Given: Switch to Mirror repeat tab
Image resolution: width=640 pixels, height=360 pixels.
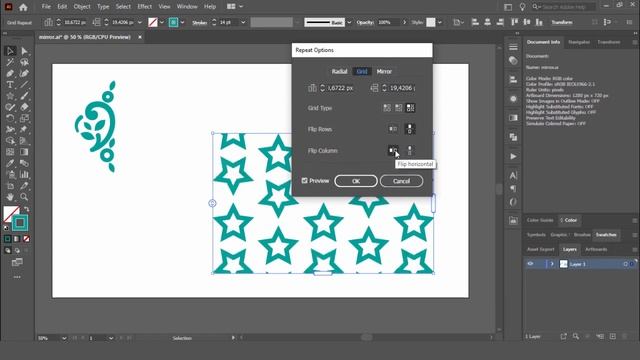Looking at the screenshot, I should [x=384, y=71].
